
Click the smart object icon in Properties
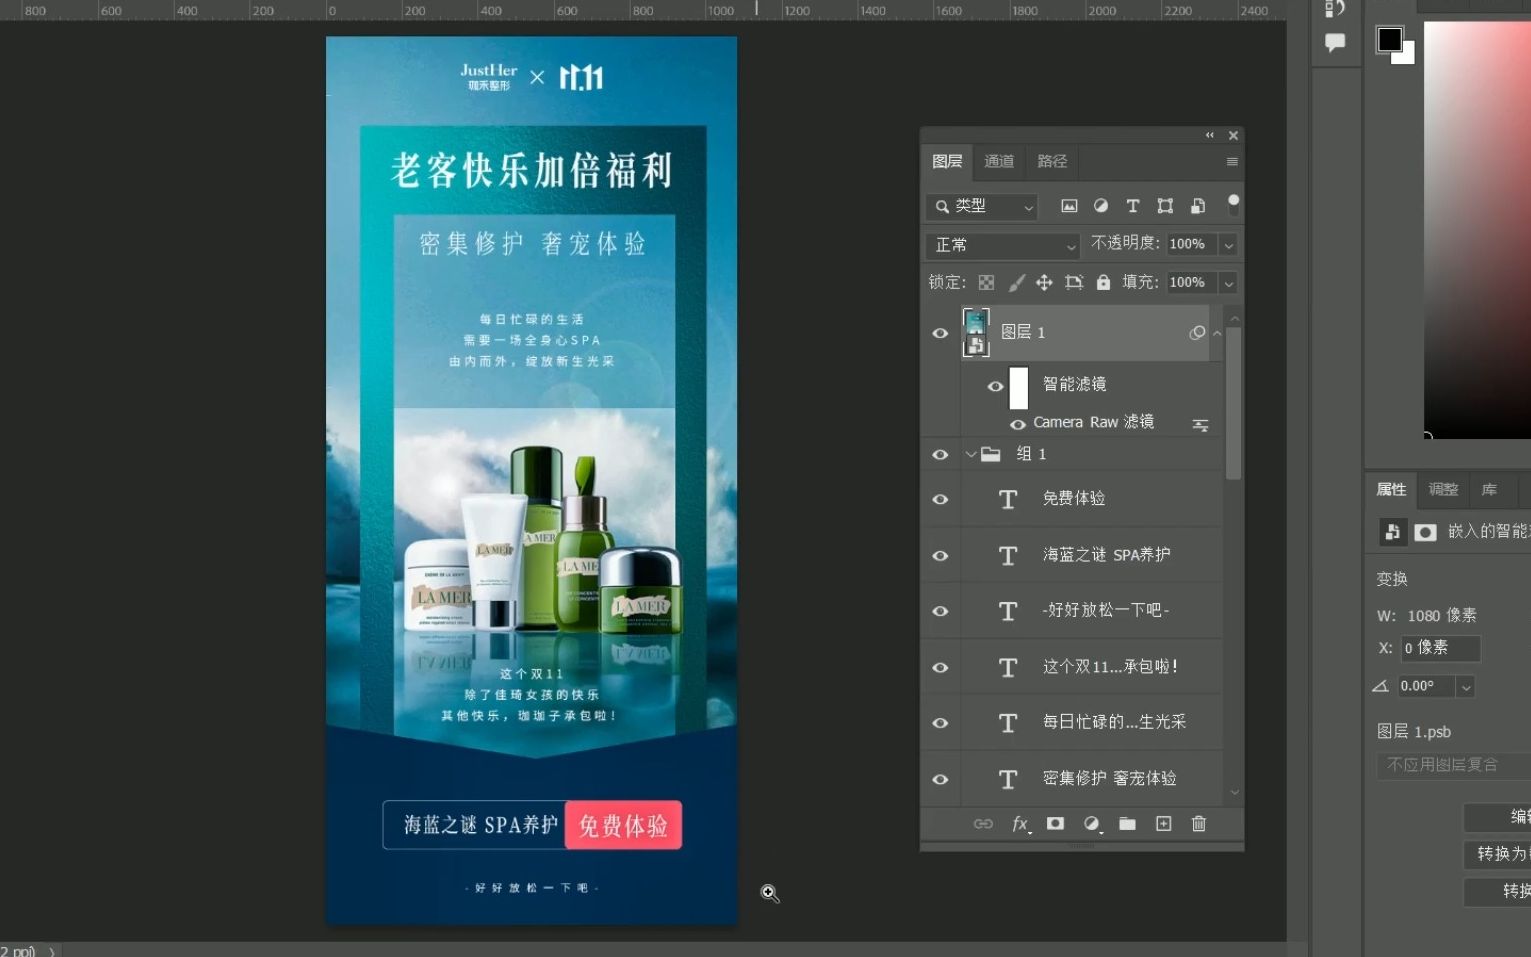click(x=1392, y=532)
